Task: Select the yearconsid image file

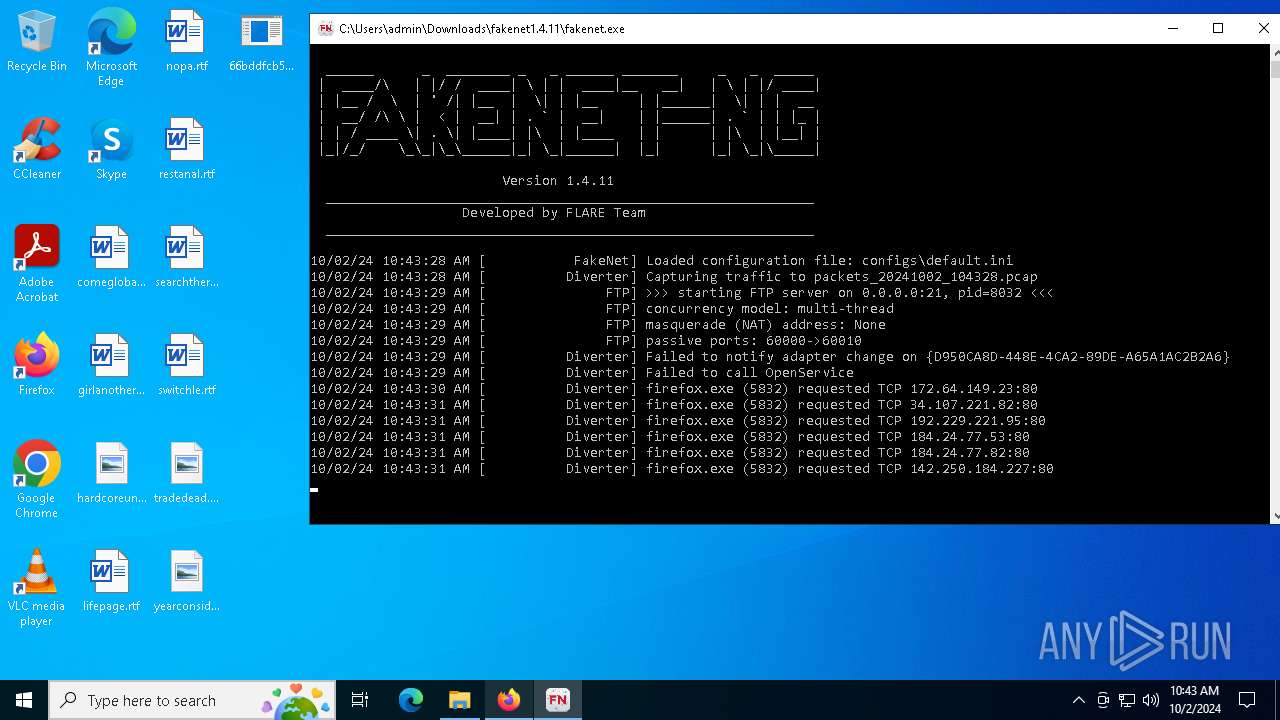Action: coord(186,582)
